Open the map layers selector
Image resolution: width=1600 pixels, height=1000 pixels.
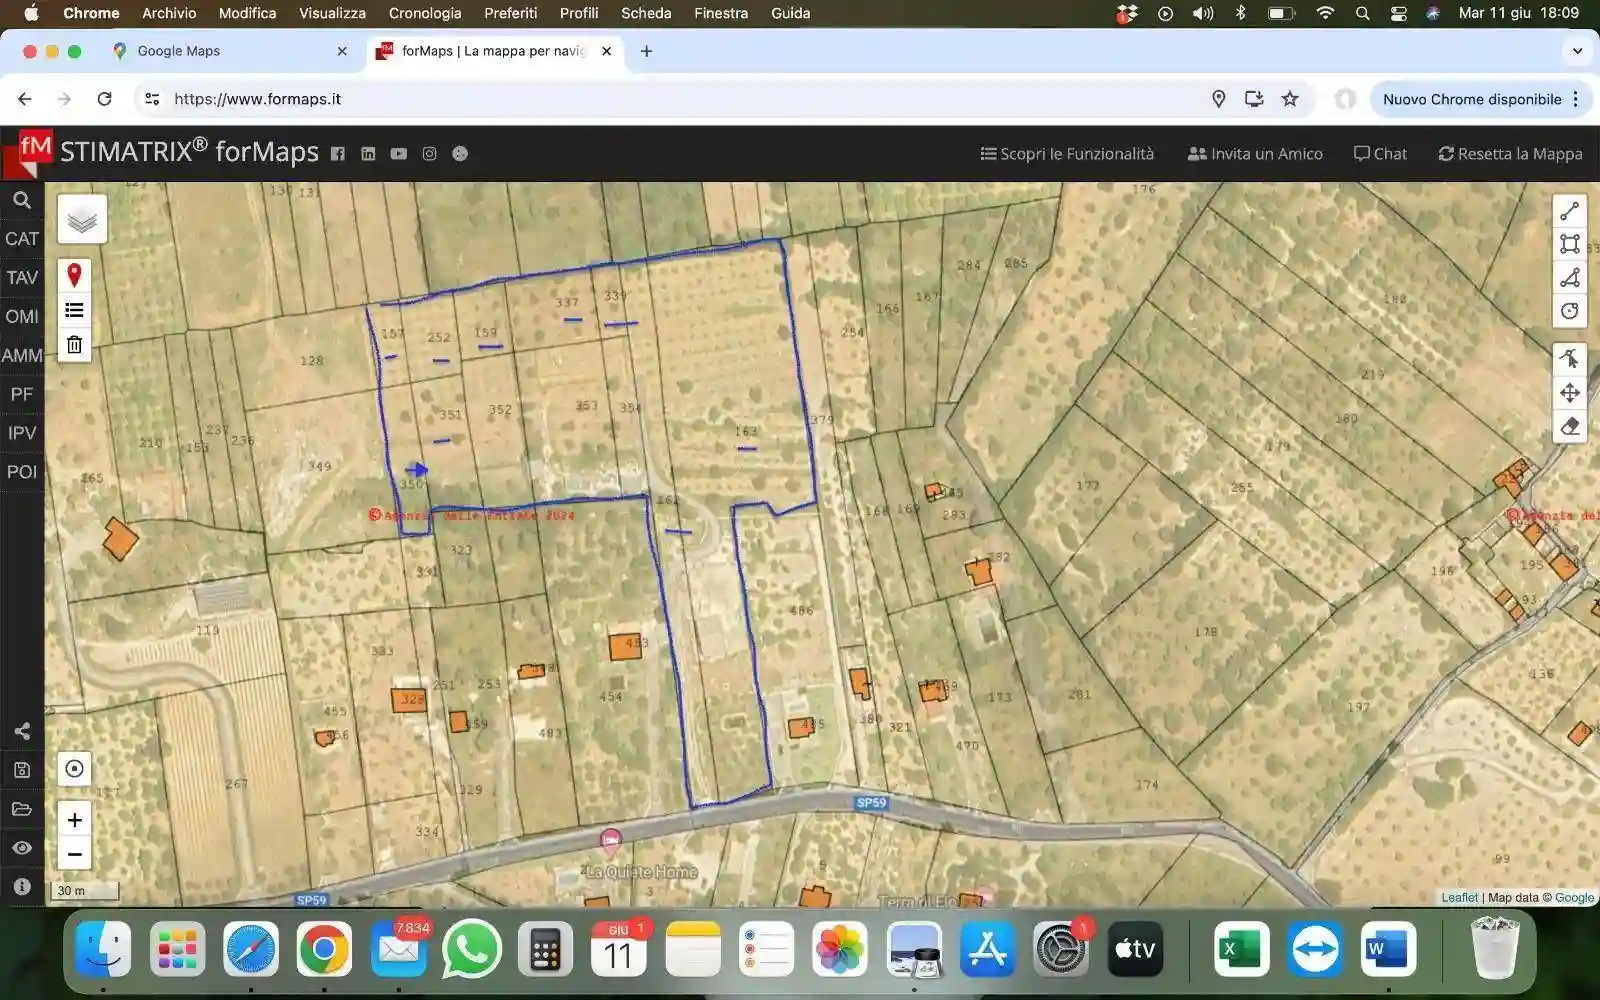point(82,219)
